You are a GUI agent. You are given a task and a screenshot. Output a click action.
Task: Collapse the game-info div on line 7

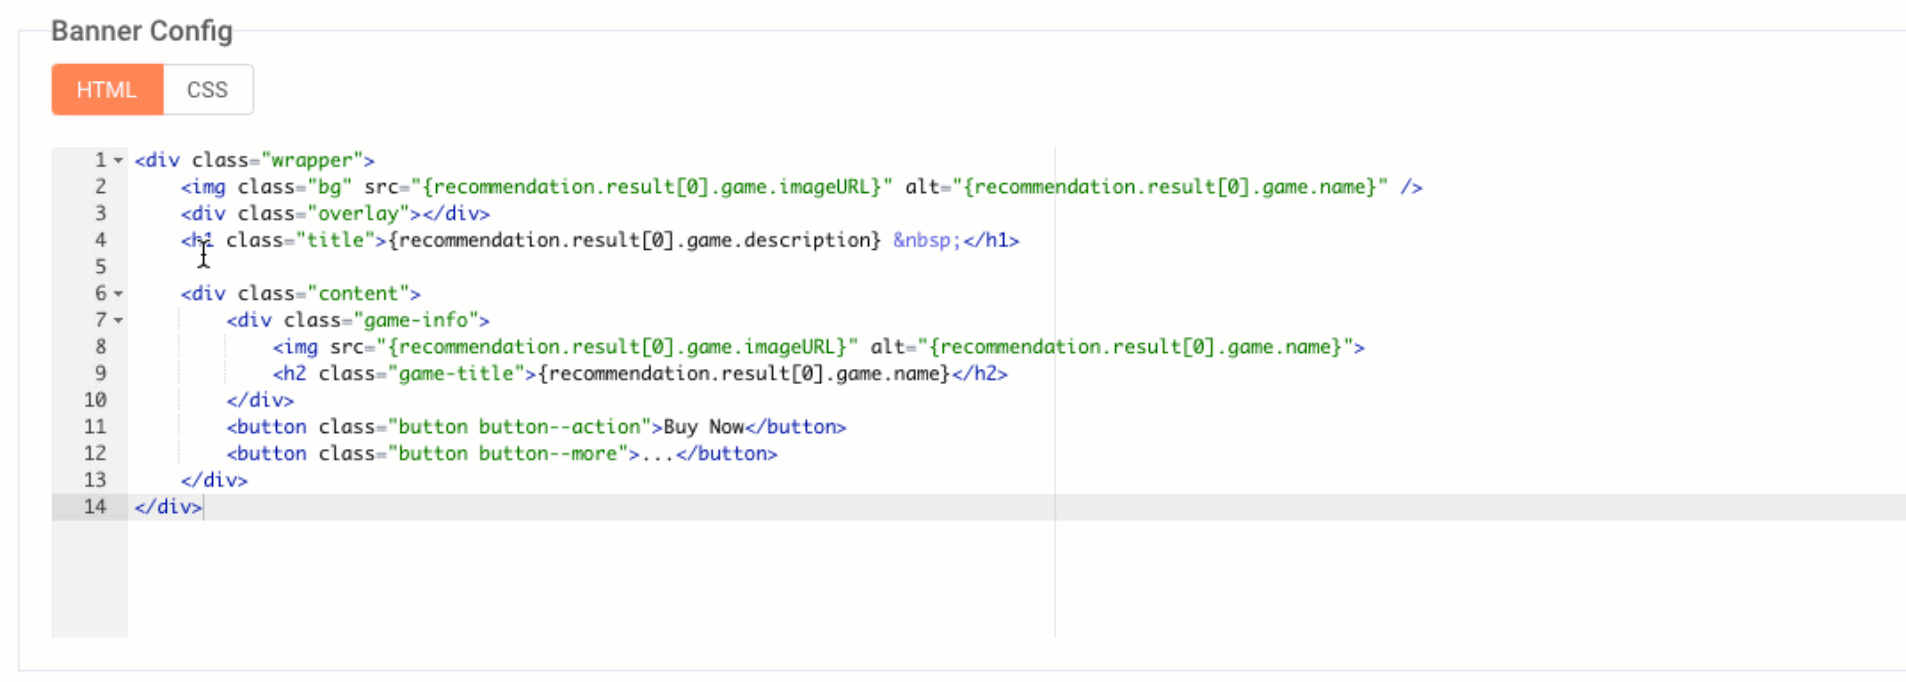tap(118, 321)
